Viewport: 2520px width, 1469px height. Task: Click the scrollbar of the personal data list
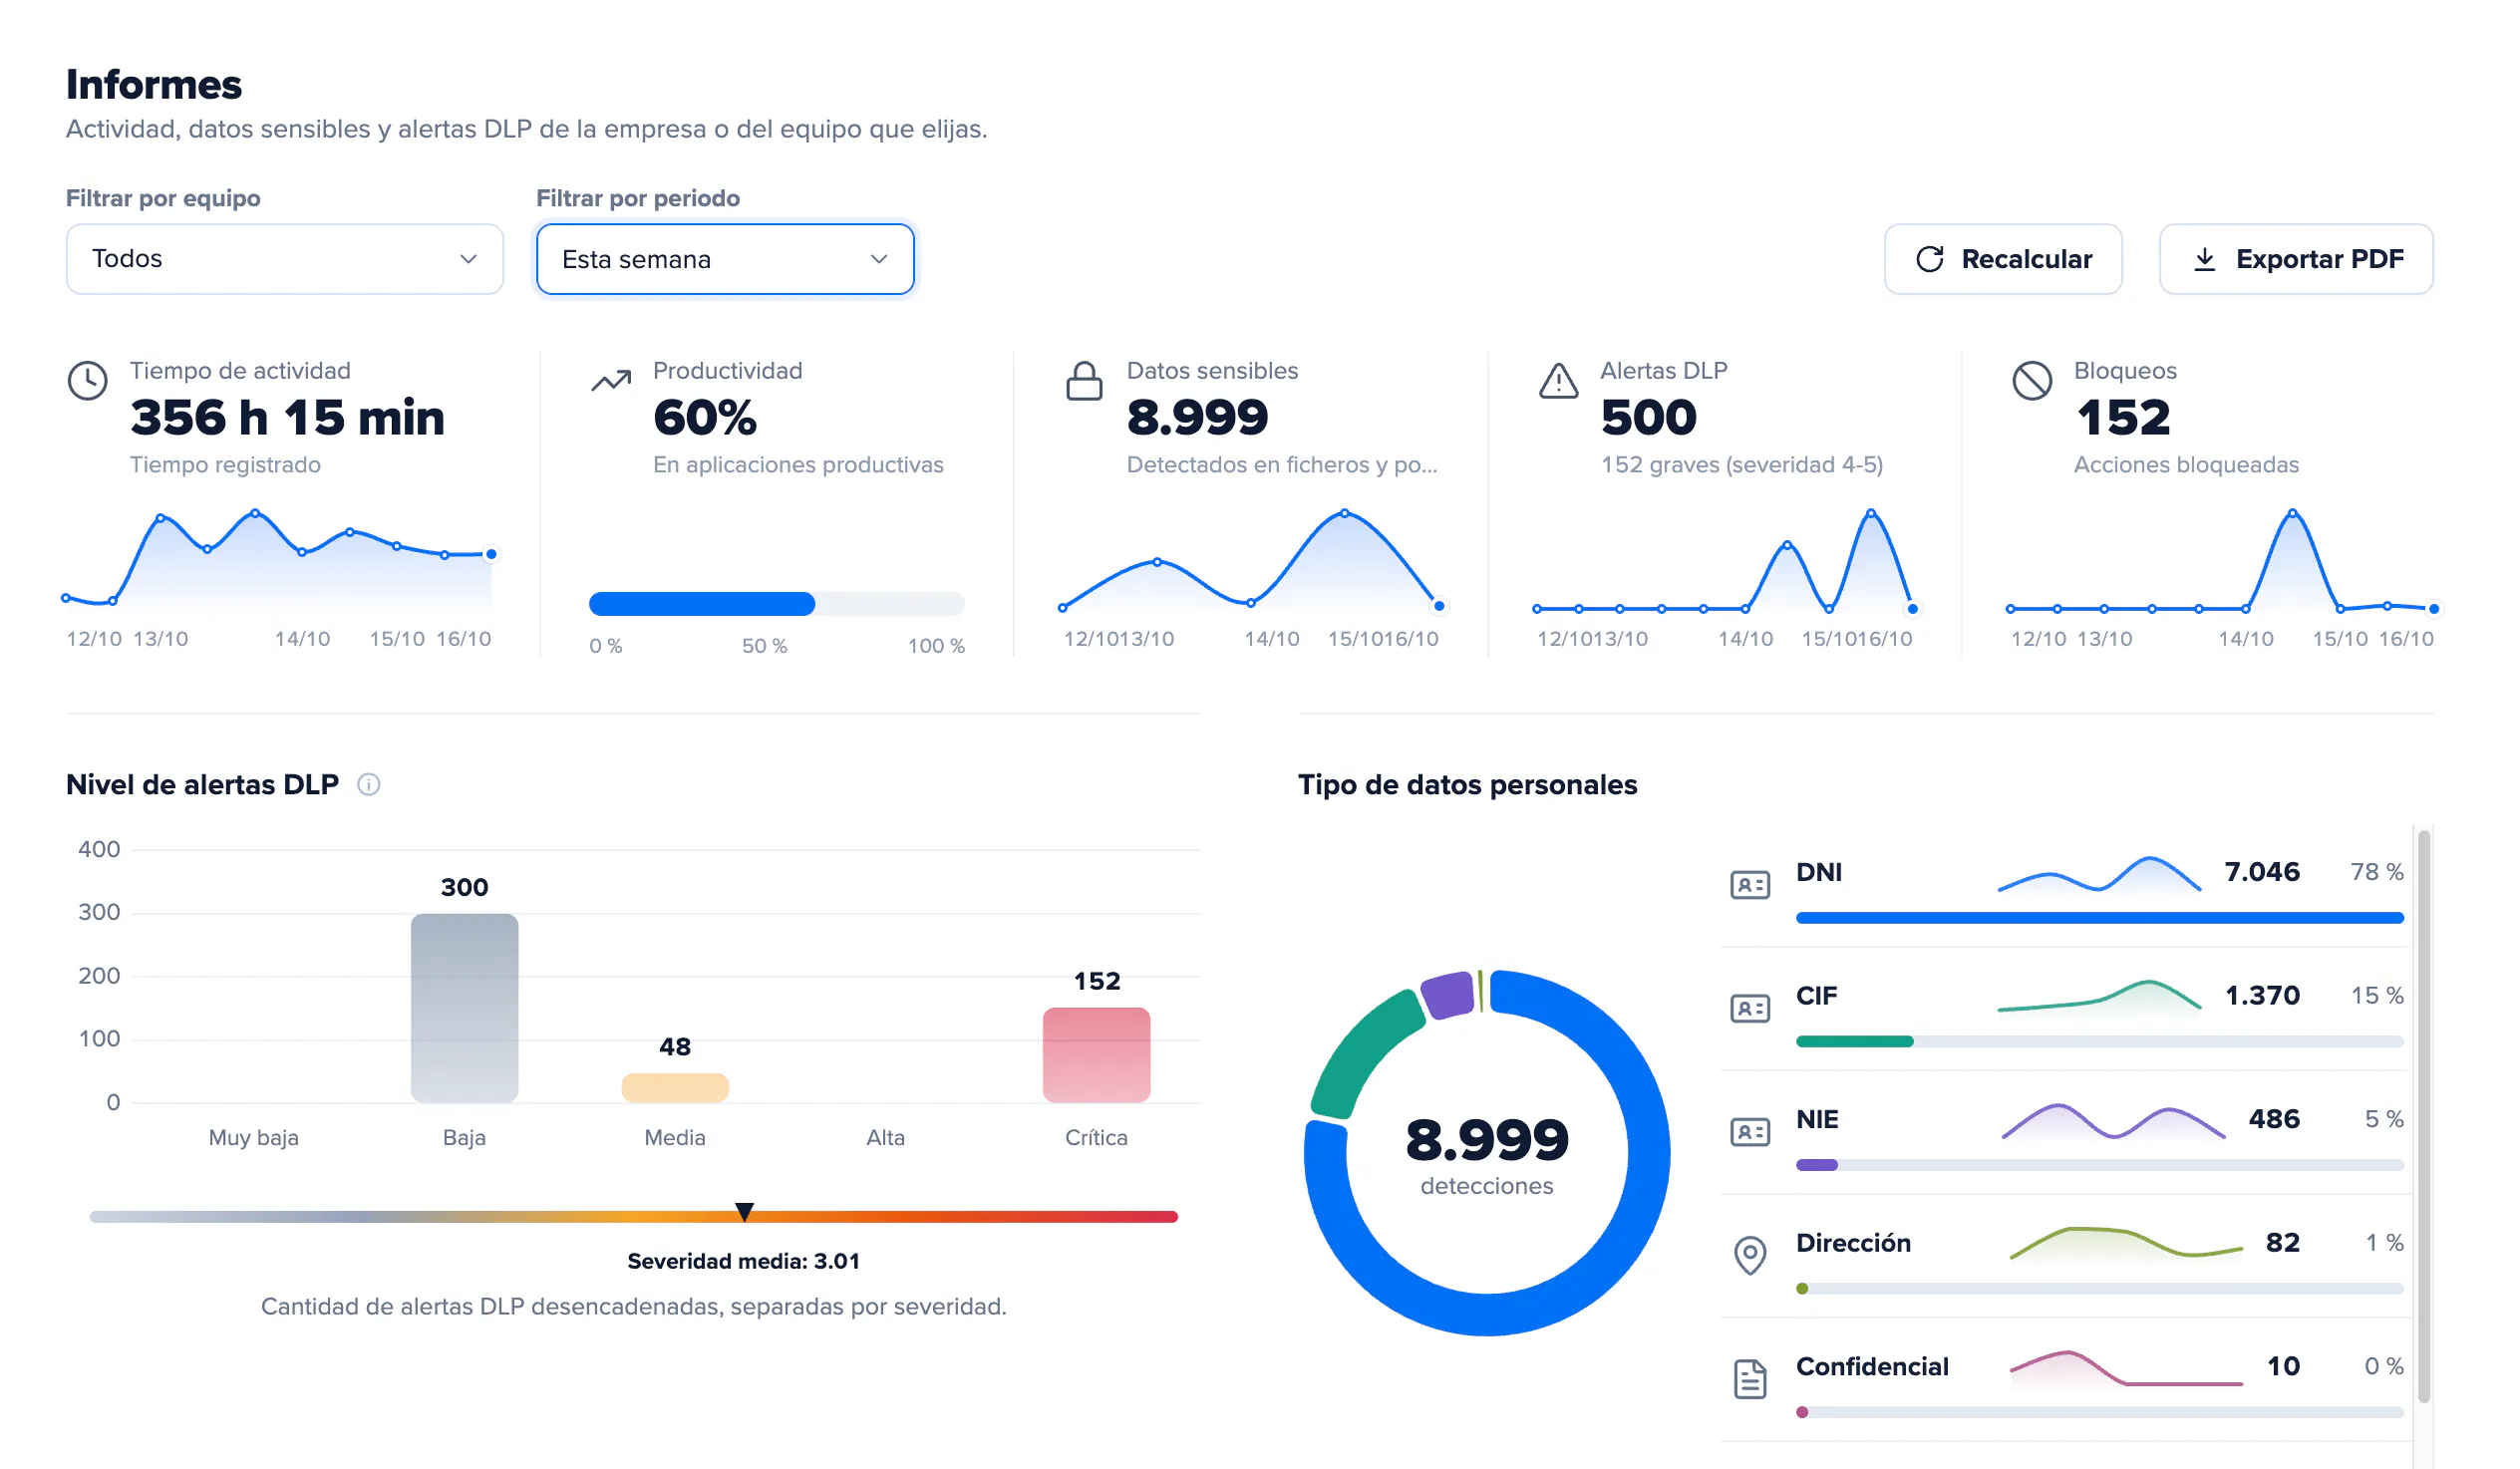coord(2424,1115)
